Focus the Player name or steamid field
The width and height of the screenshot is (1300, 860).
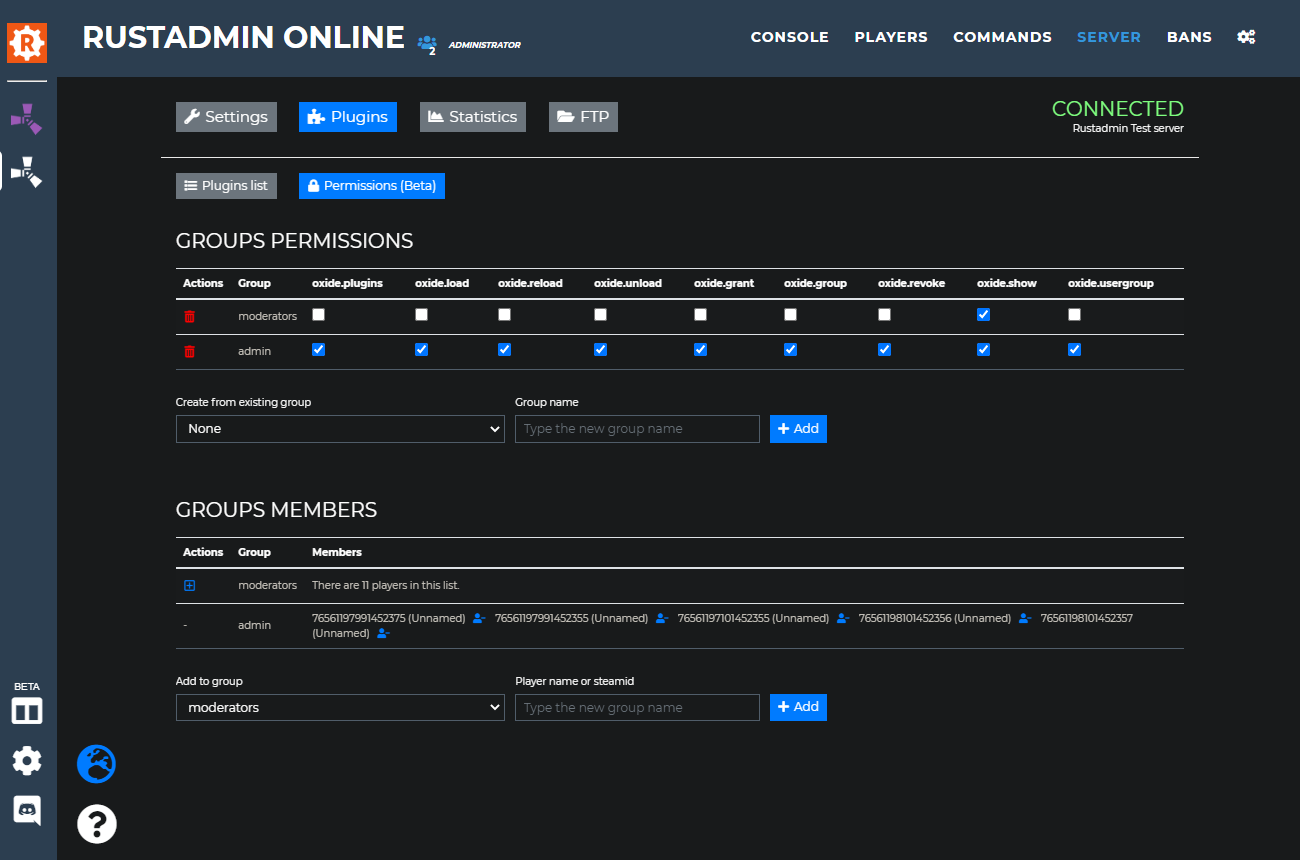pos(637,708)
